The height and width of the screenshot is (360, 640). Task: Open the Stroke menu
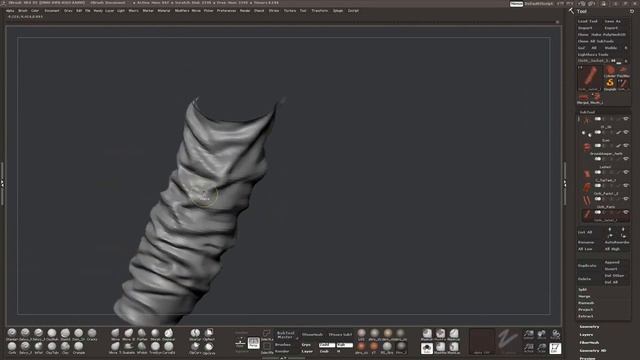274,11
